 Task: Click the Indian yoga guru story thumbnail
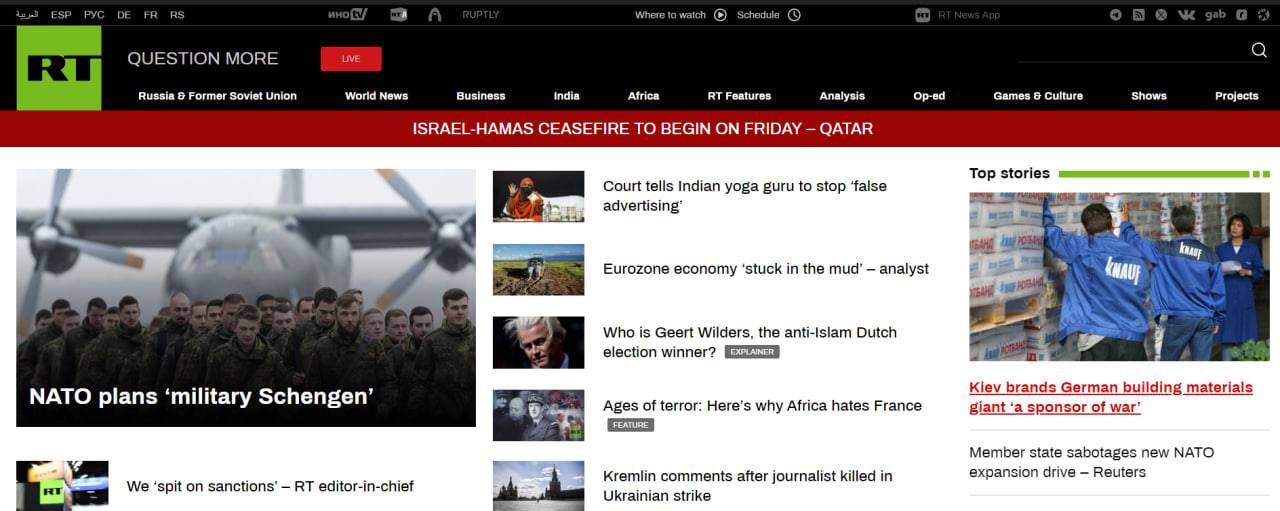tap(538, 196)
